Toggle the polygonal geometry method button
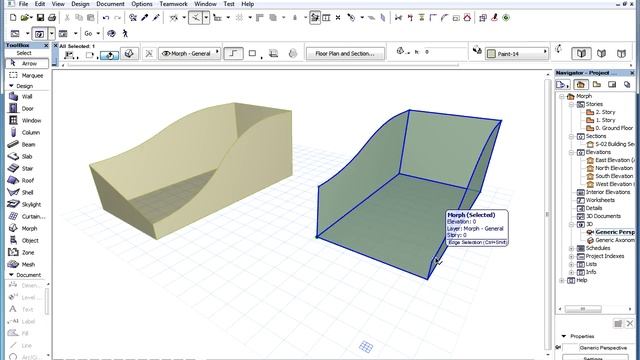 [233, 53]
